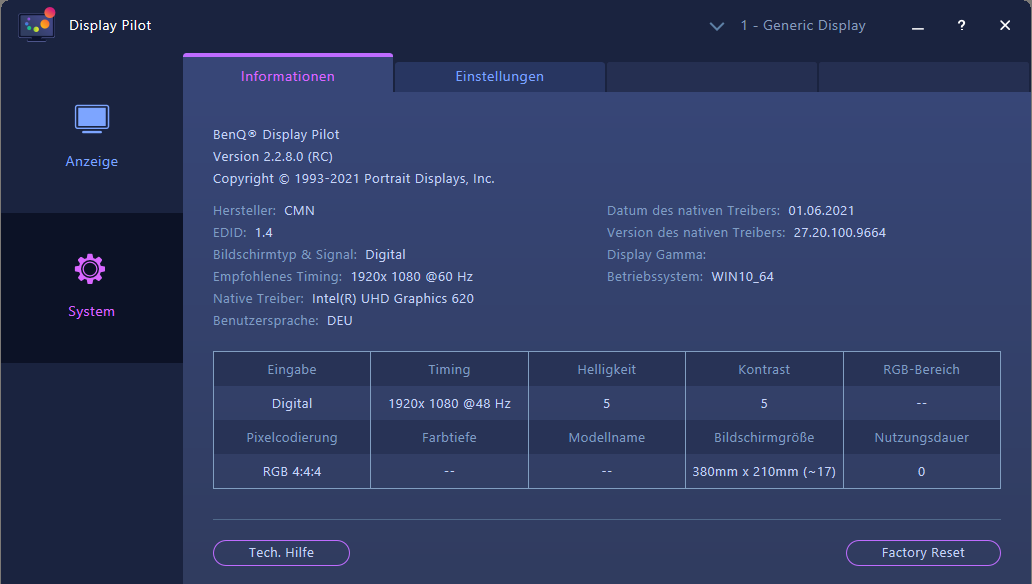The height and width of the screenshot is (584, 1032).
Task: Click the 'Display Gamma:' label
Action: pyautogui.click(x=656, y=255)
